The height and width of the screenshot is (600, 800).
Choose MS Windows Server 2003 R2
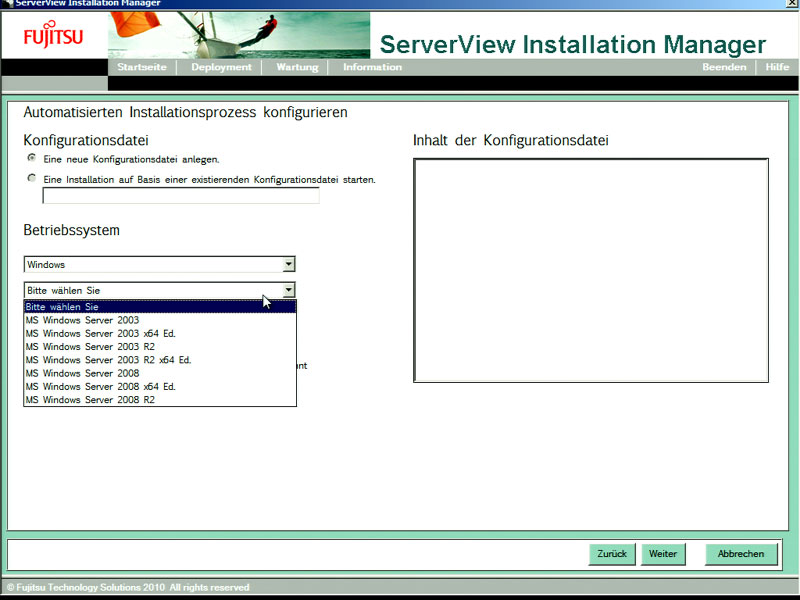pyautogui.click(x=160, y=346)
